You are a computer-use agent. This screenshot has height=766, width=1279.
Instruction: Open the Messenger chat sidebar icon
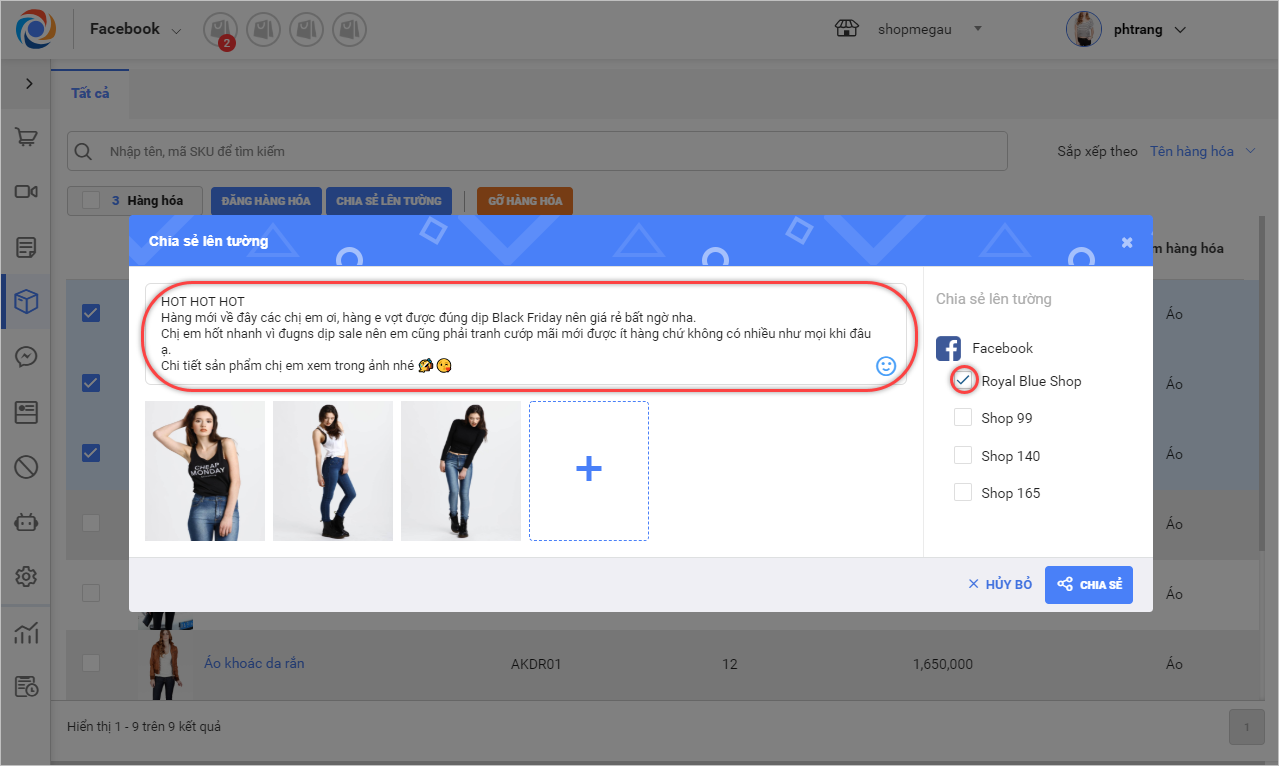click(x=26, y=356)
